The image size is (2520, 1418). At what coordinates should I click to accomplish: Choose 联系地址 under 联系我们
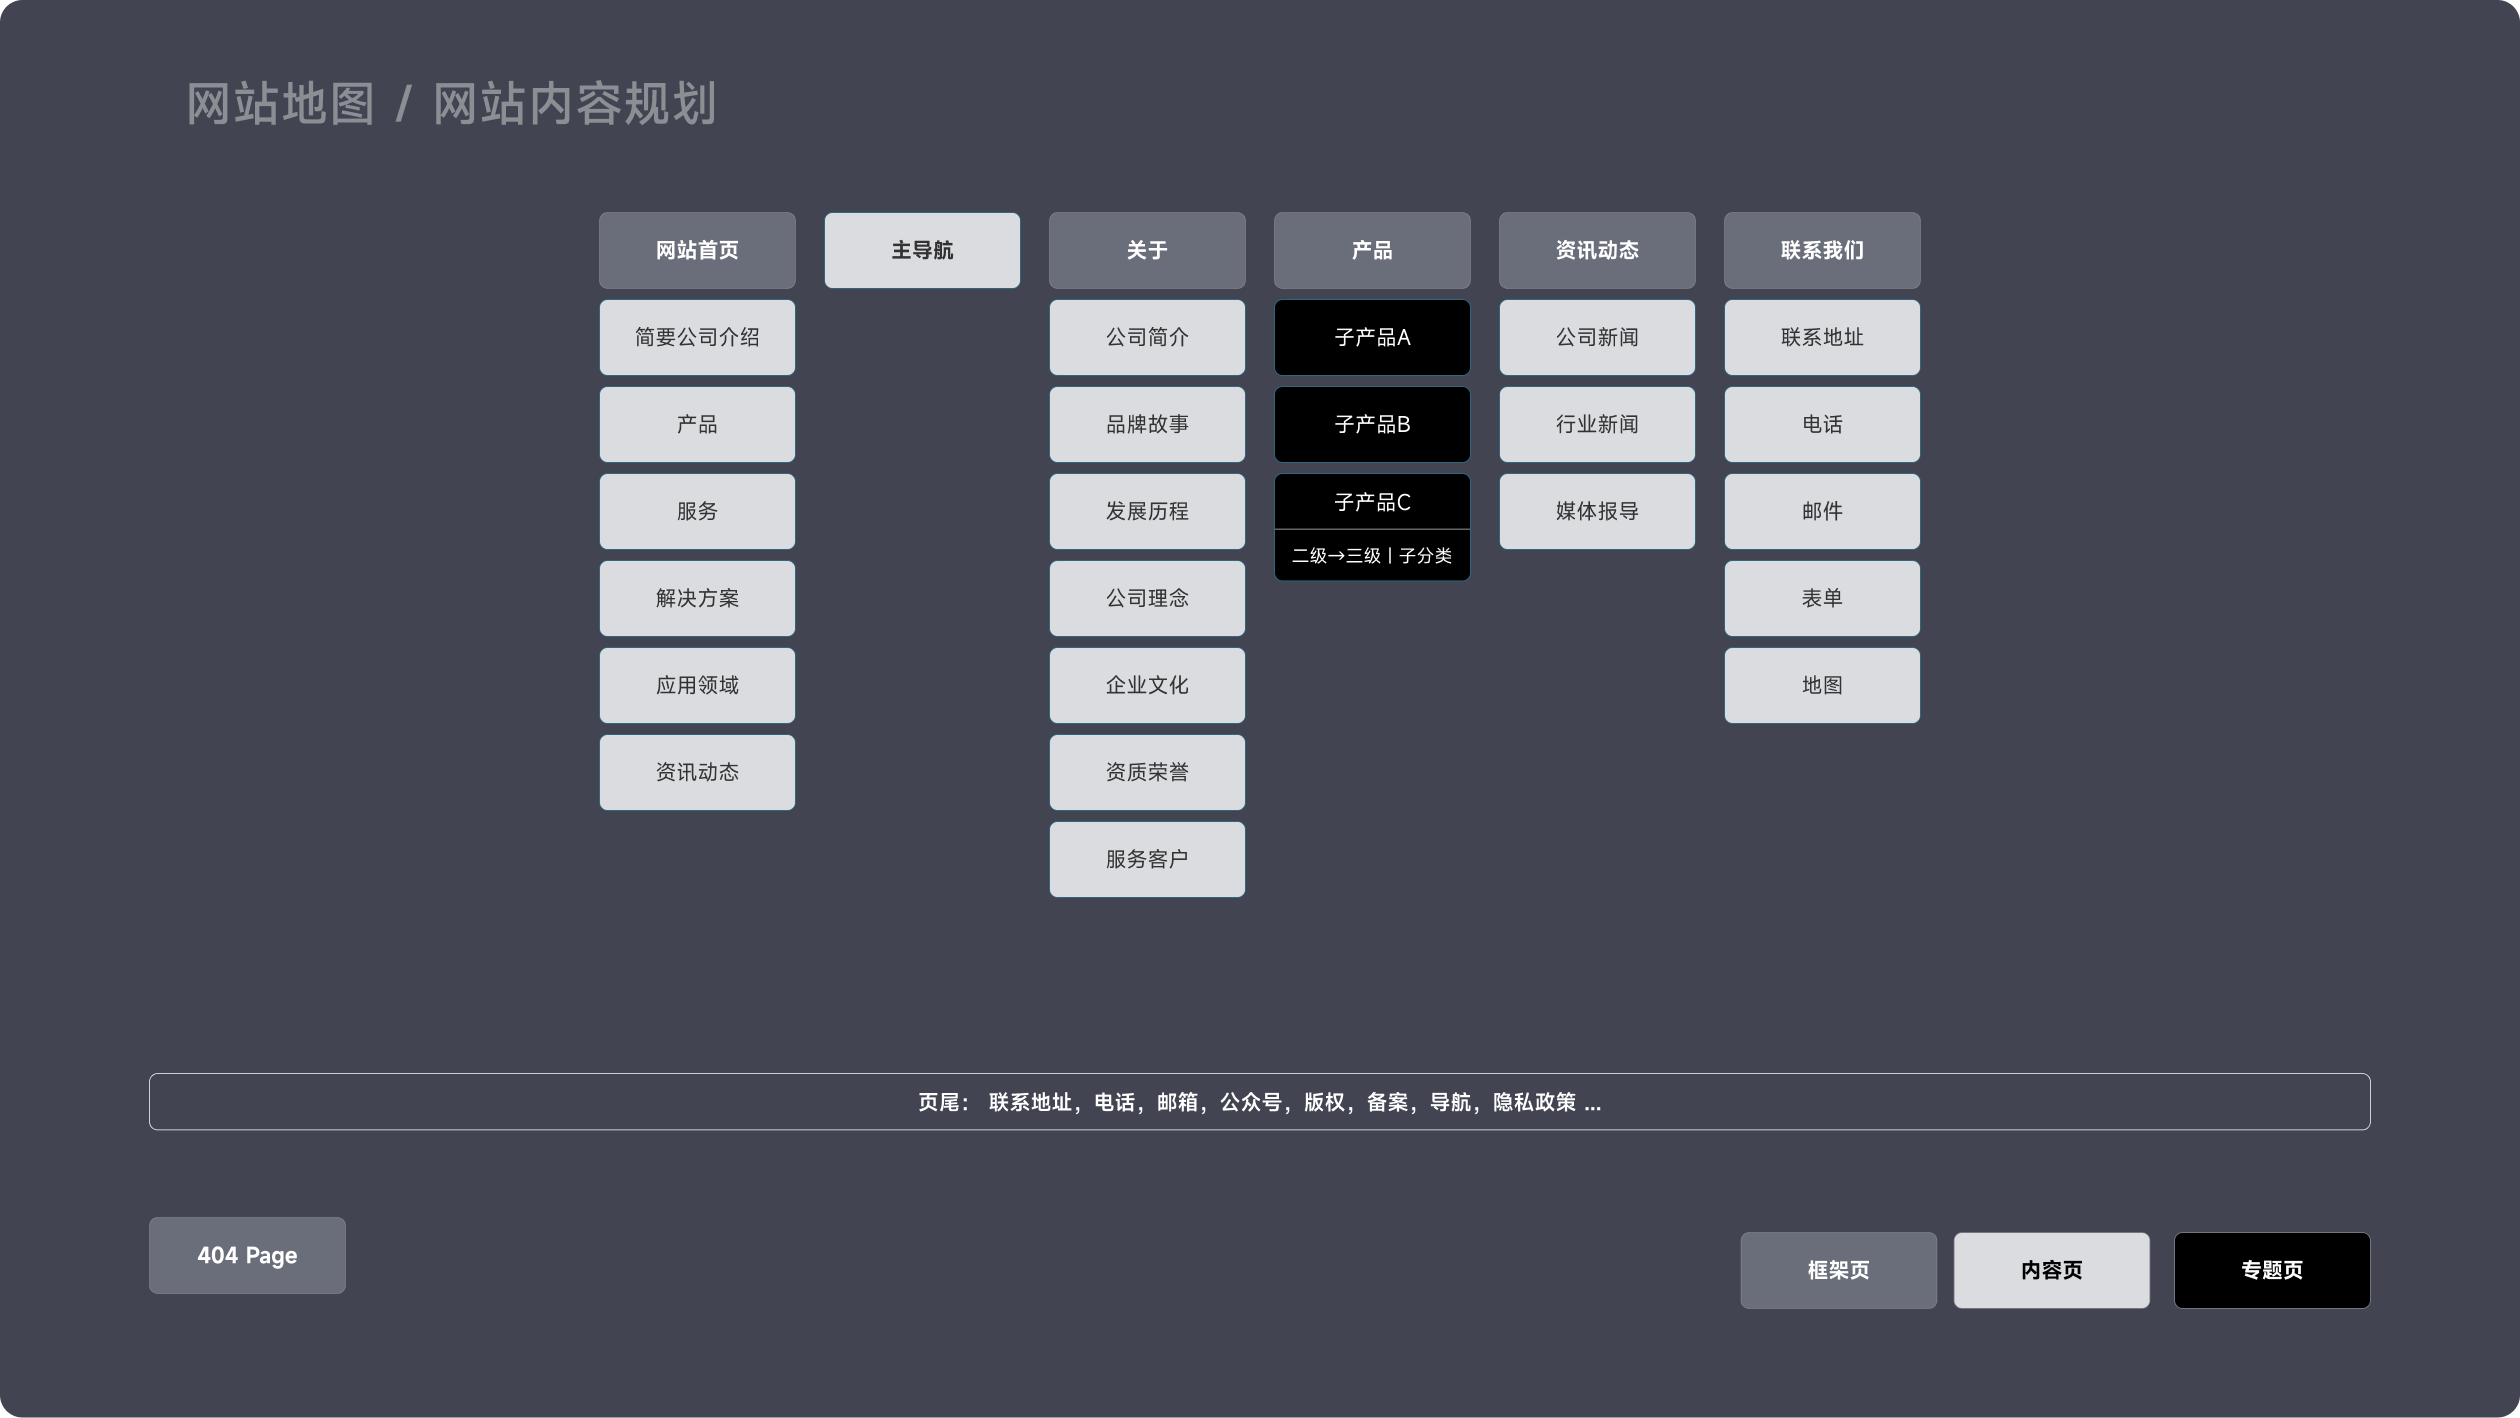pyautogui.click(x=1822, y=337)
